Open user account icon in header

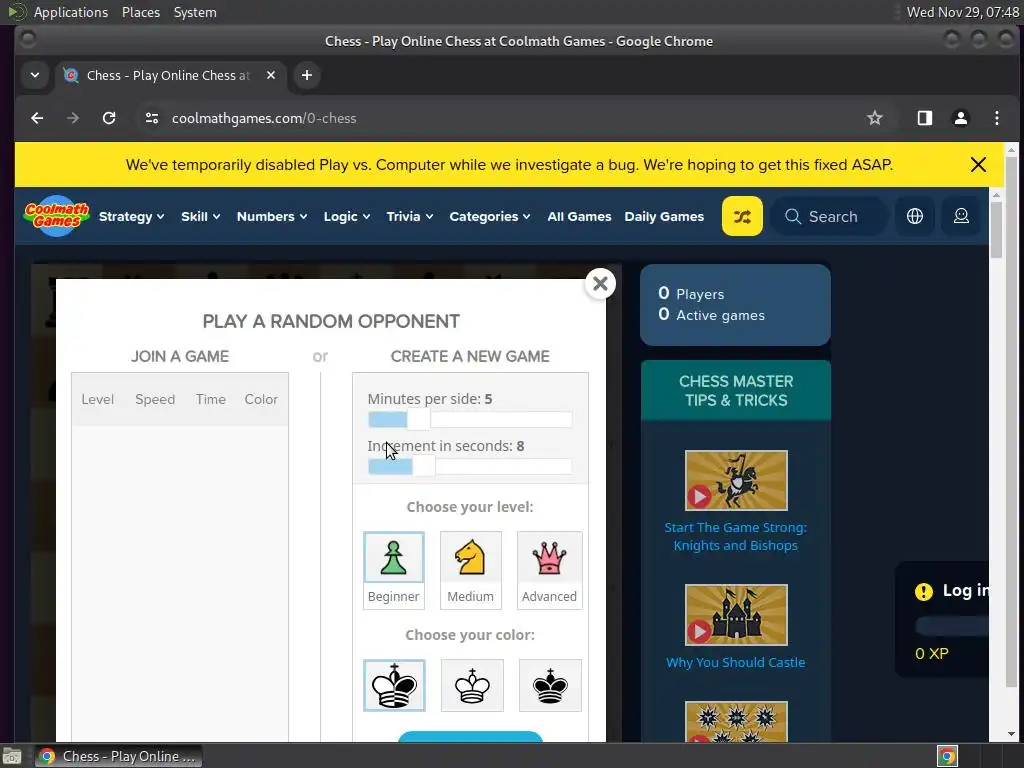click(961, 216)
